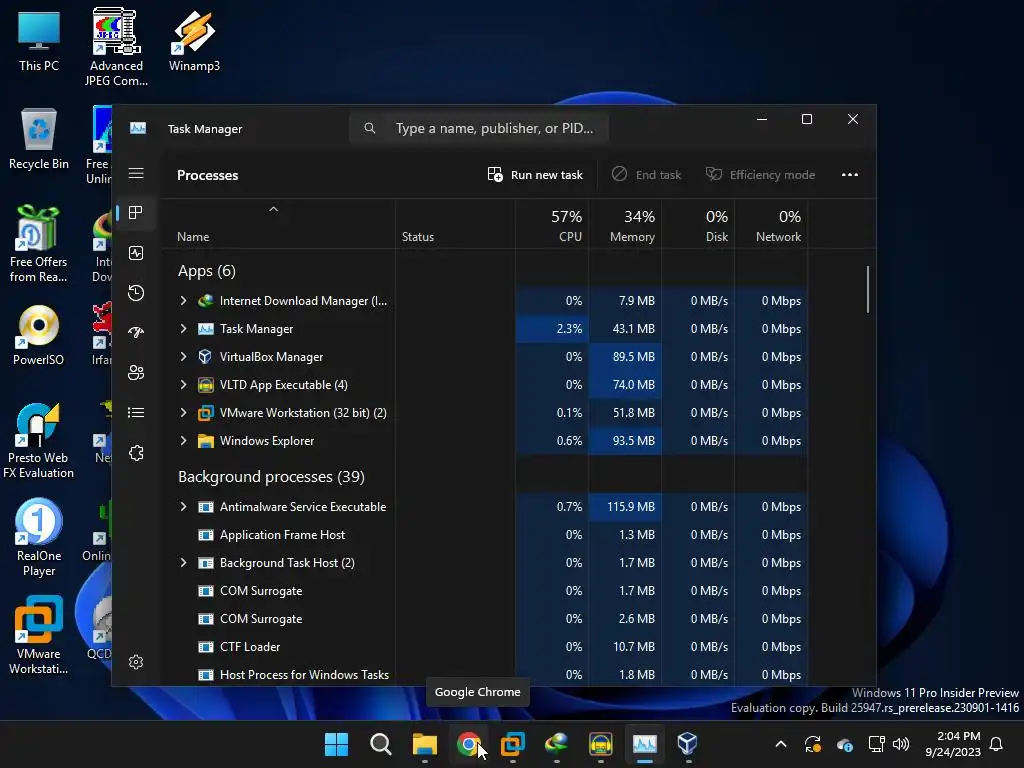The width and height of the screenshot is (1024, 768).
Task: Expand the Antimalware Service Executable row
Action: [x=184, y=507]
